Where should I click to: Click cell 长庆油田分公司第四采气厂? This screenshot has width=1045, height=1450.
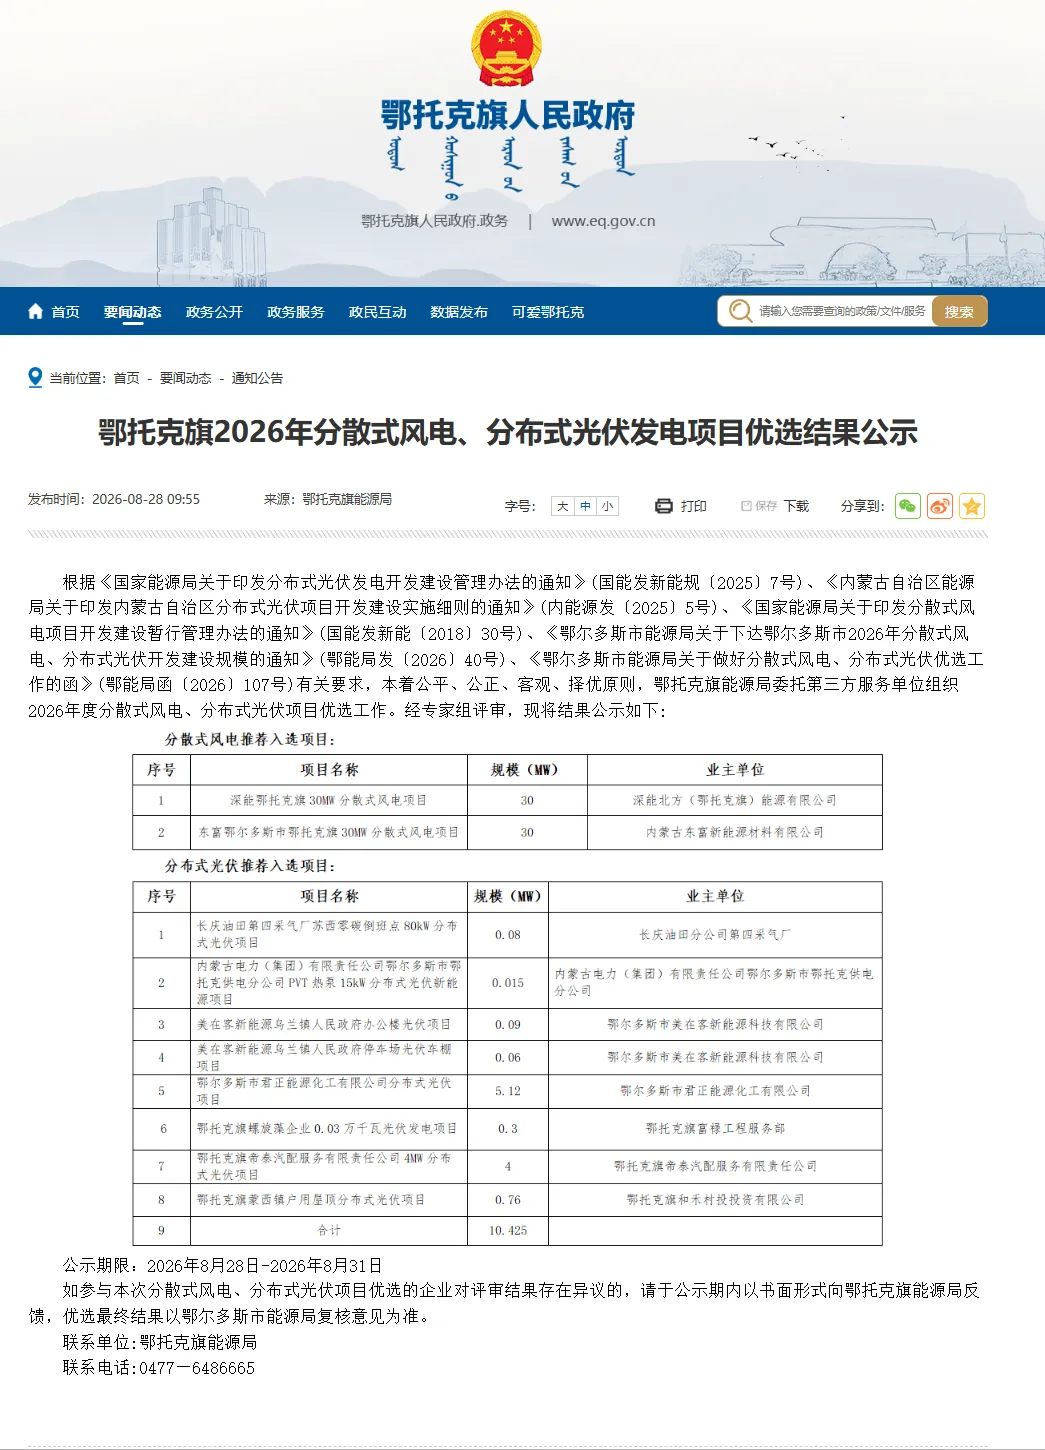[715, 935]
